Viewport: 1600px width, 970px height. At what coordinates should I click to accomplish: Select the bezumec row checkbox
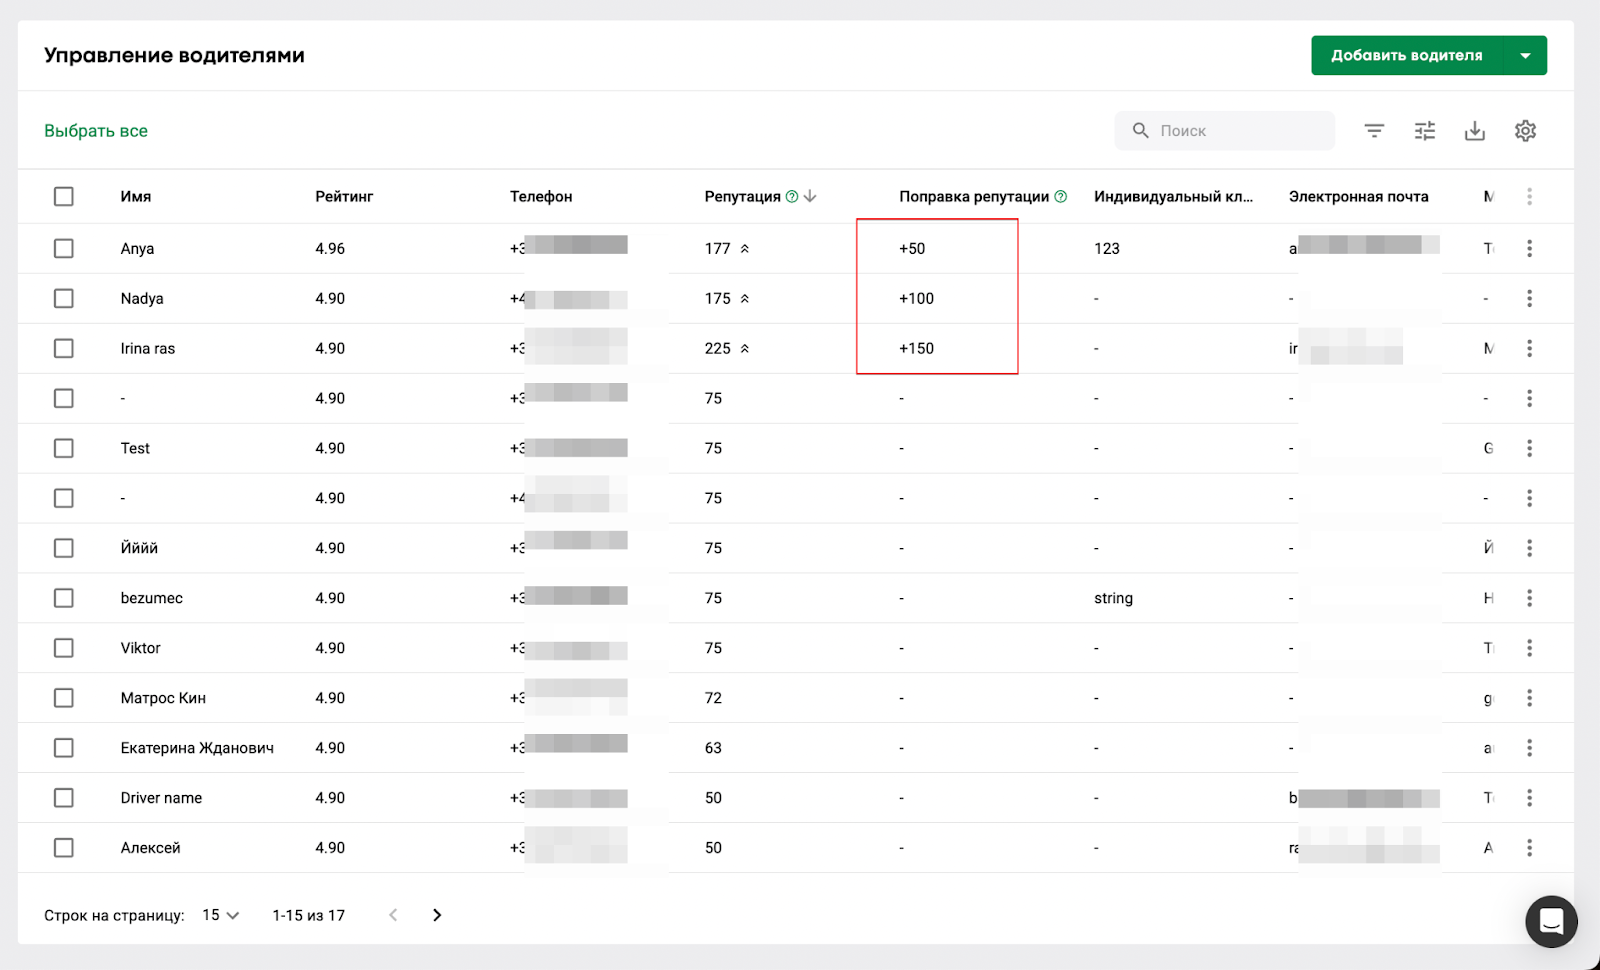tap(64, 598)
